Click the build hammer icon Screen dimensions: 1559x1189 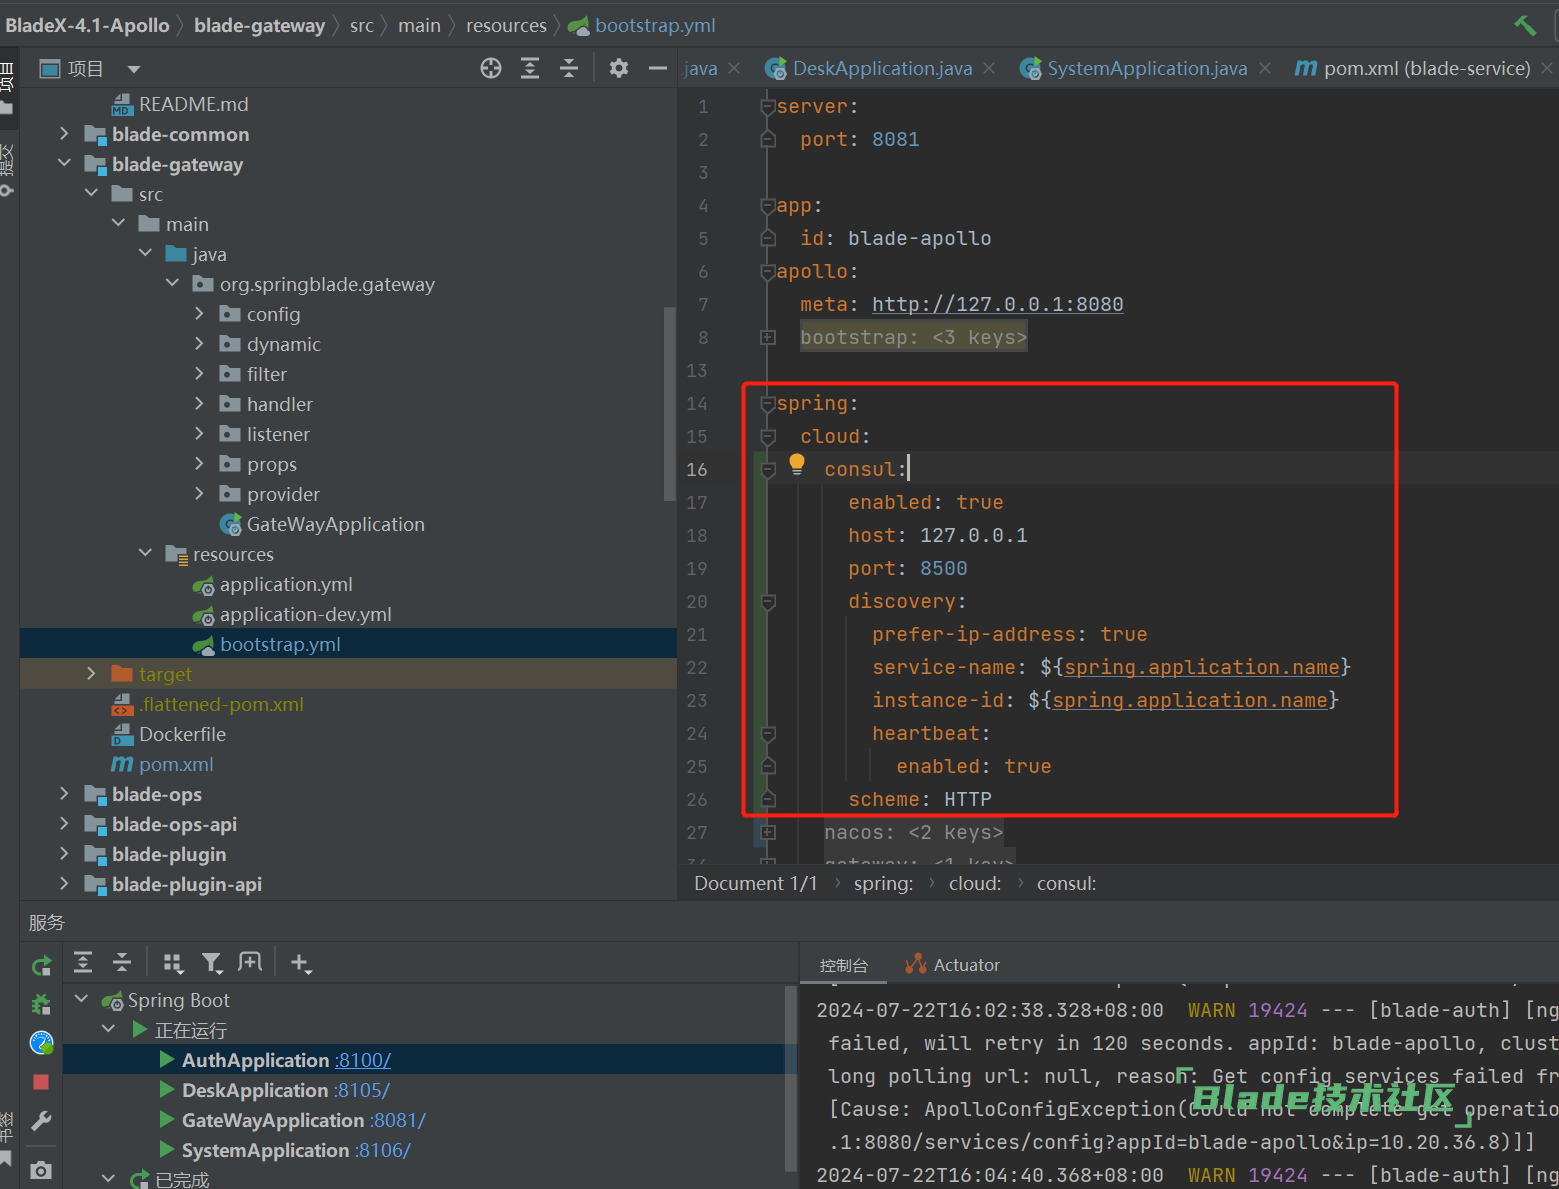[x=1525, y=25]
